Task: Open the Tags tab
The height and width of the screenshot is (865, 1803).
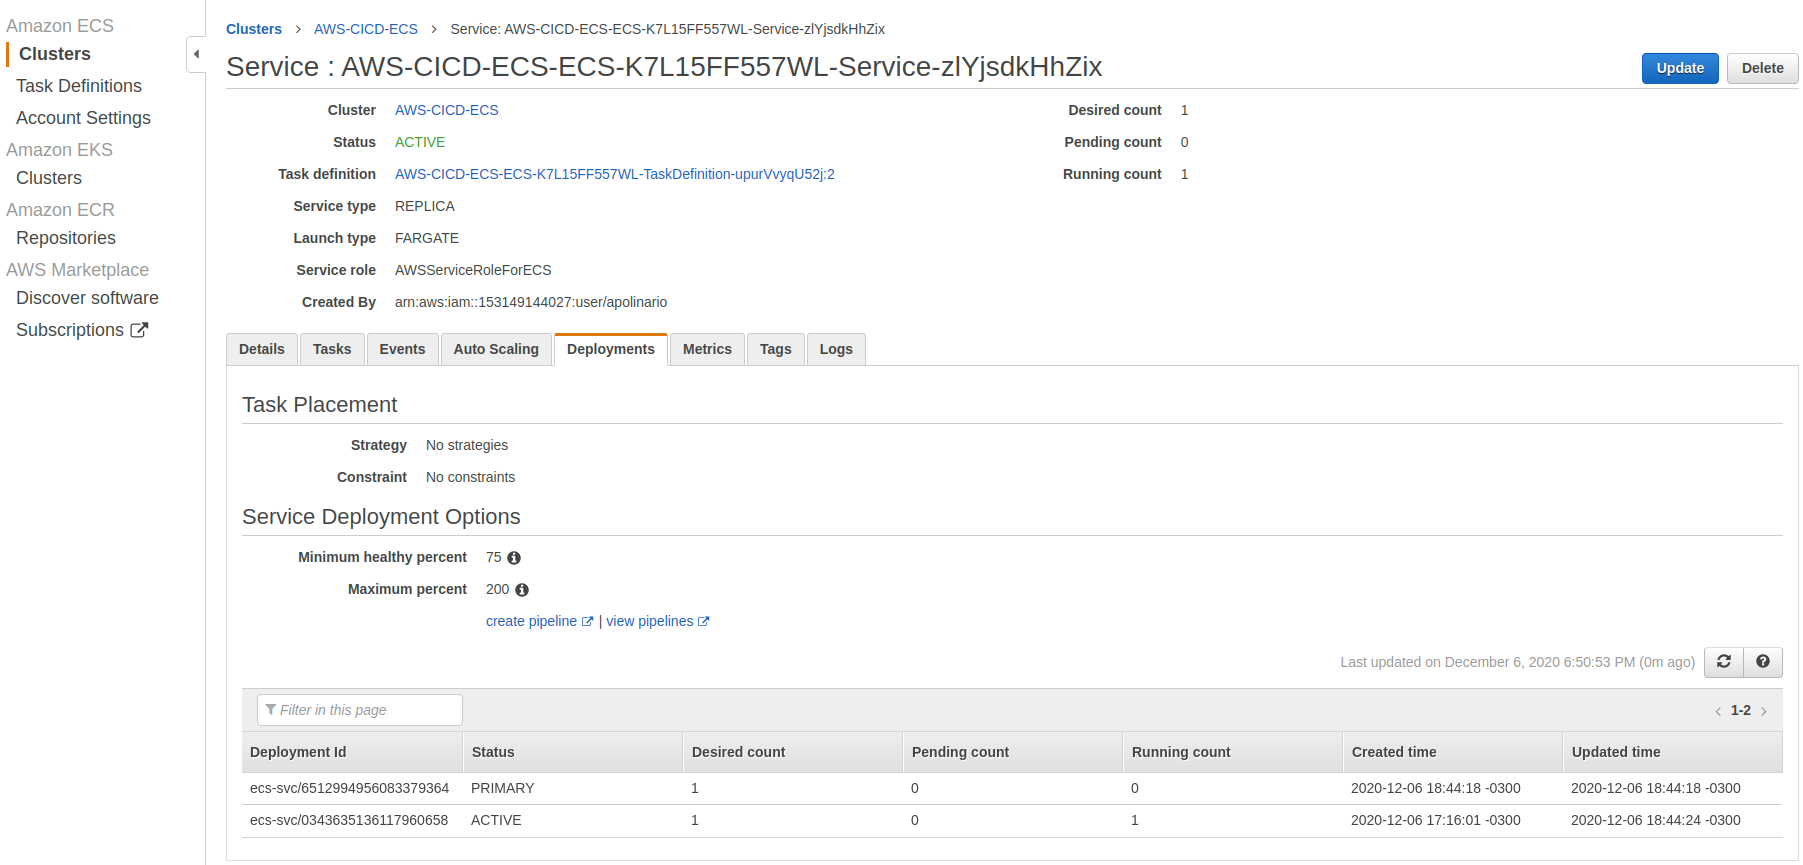Action: point(776,349)
